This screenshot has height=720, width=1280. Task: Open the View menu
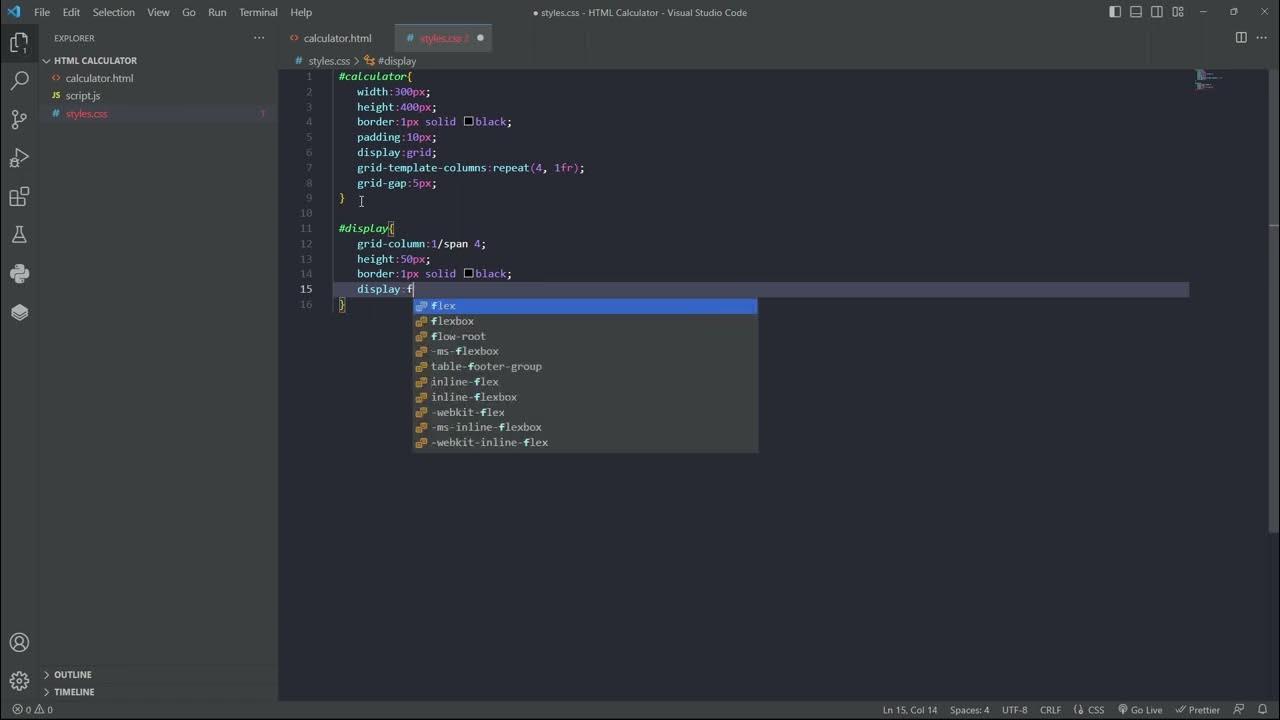(x=158, y=12)
